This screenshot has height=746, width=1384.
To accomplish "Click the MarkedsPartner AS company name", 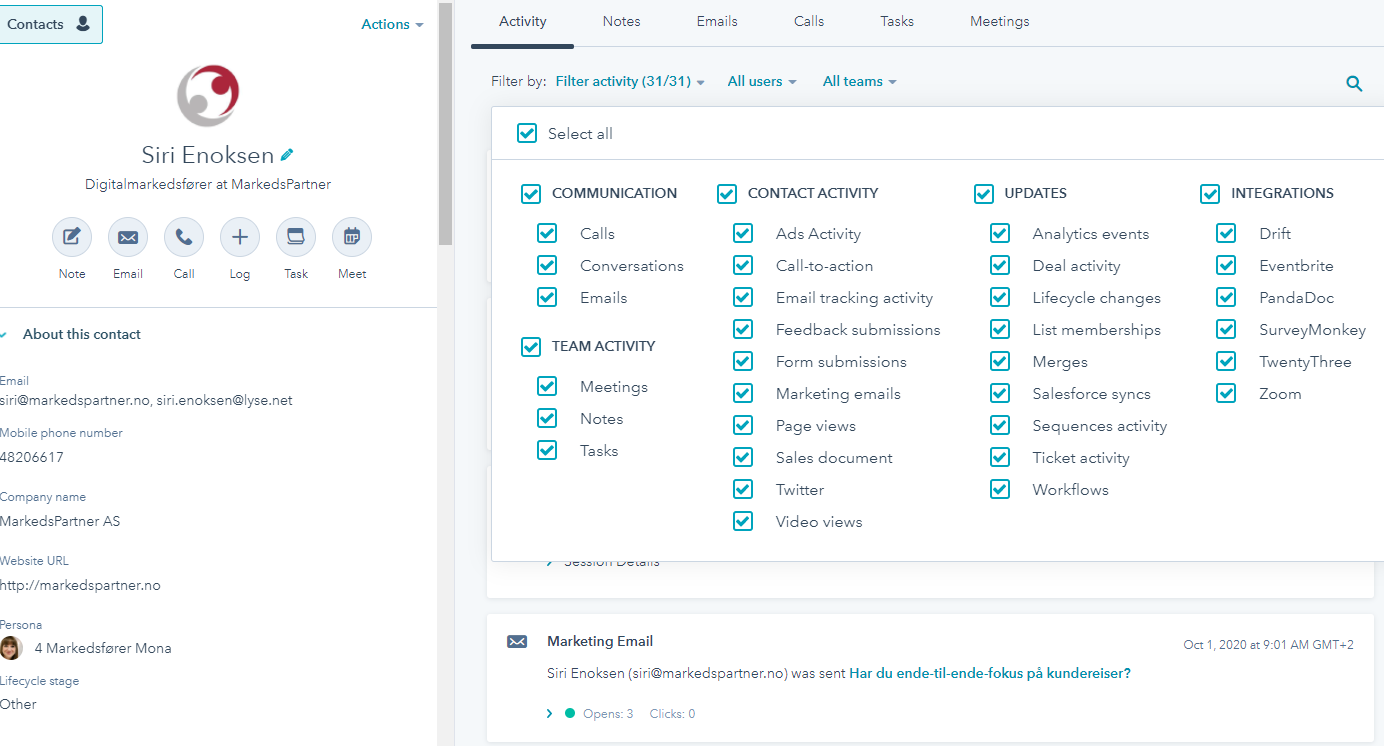I will 60,521.
